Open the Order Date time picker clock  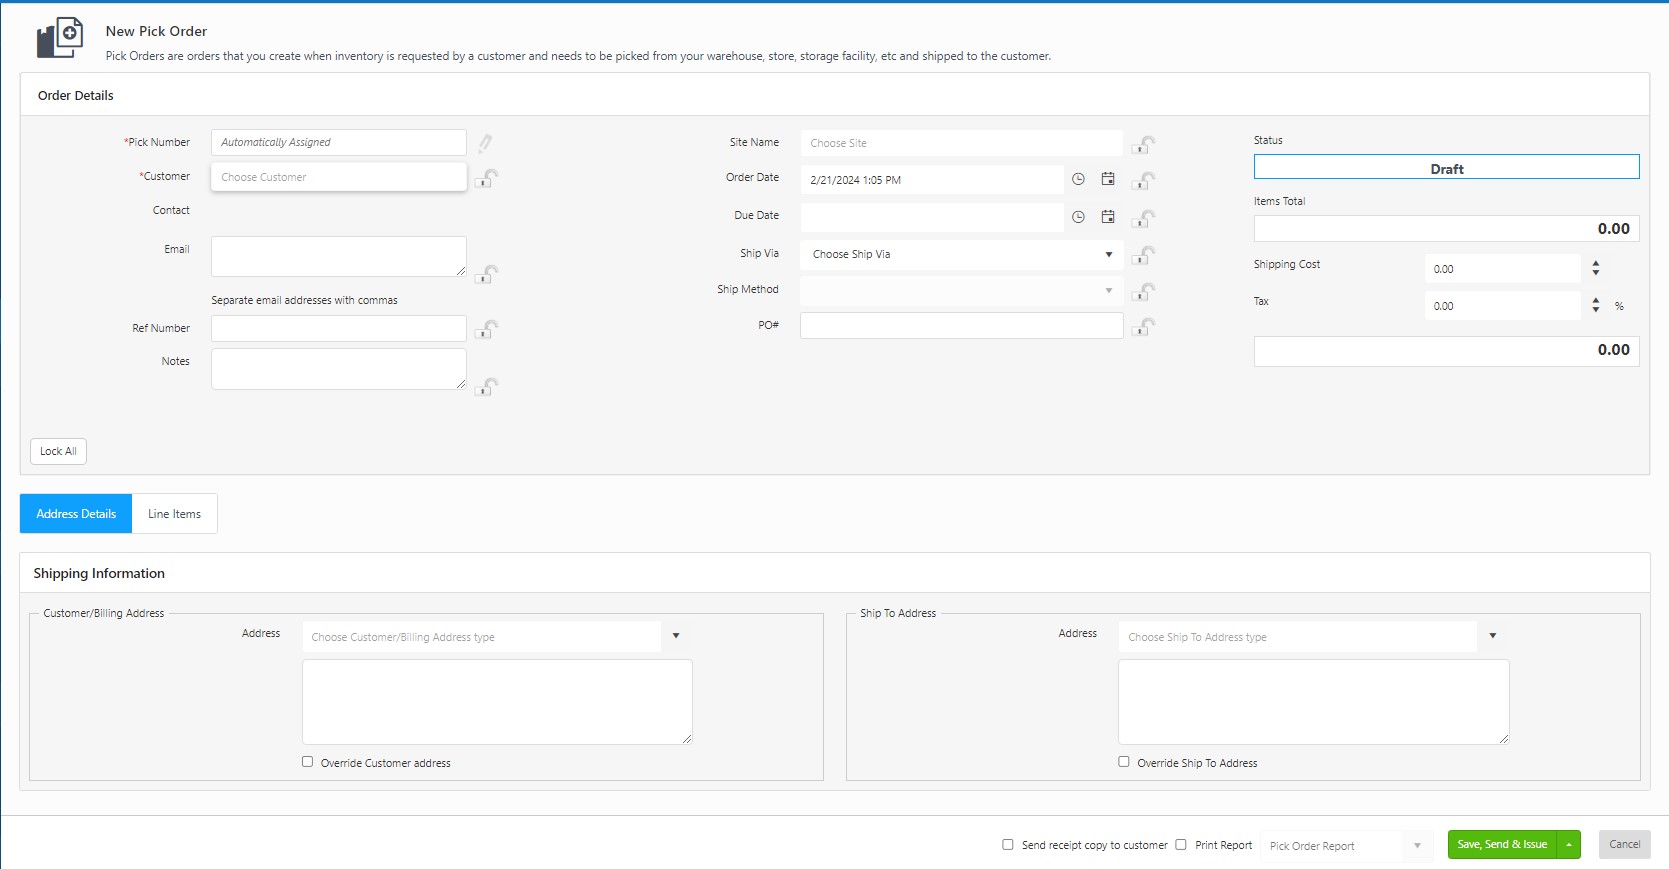pyautogui.click(x=1078, y=179)
